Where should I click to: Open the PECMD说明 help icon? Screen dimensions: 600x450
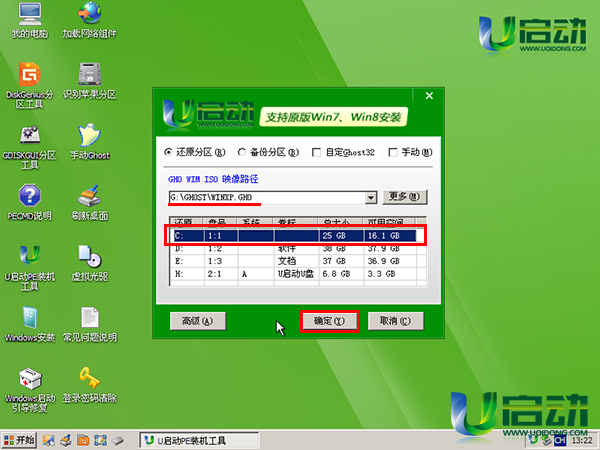[30, 202]
